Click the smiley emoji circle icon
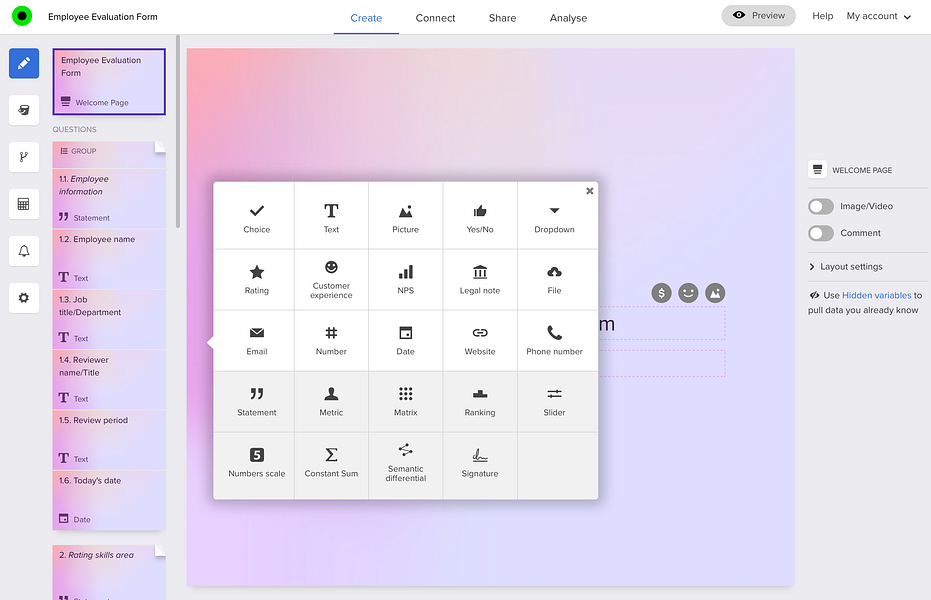 pos(688,293)
